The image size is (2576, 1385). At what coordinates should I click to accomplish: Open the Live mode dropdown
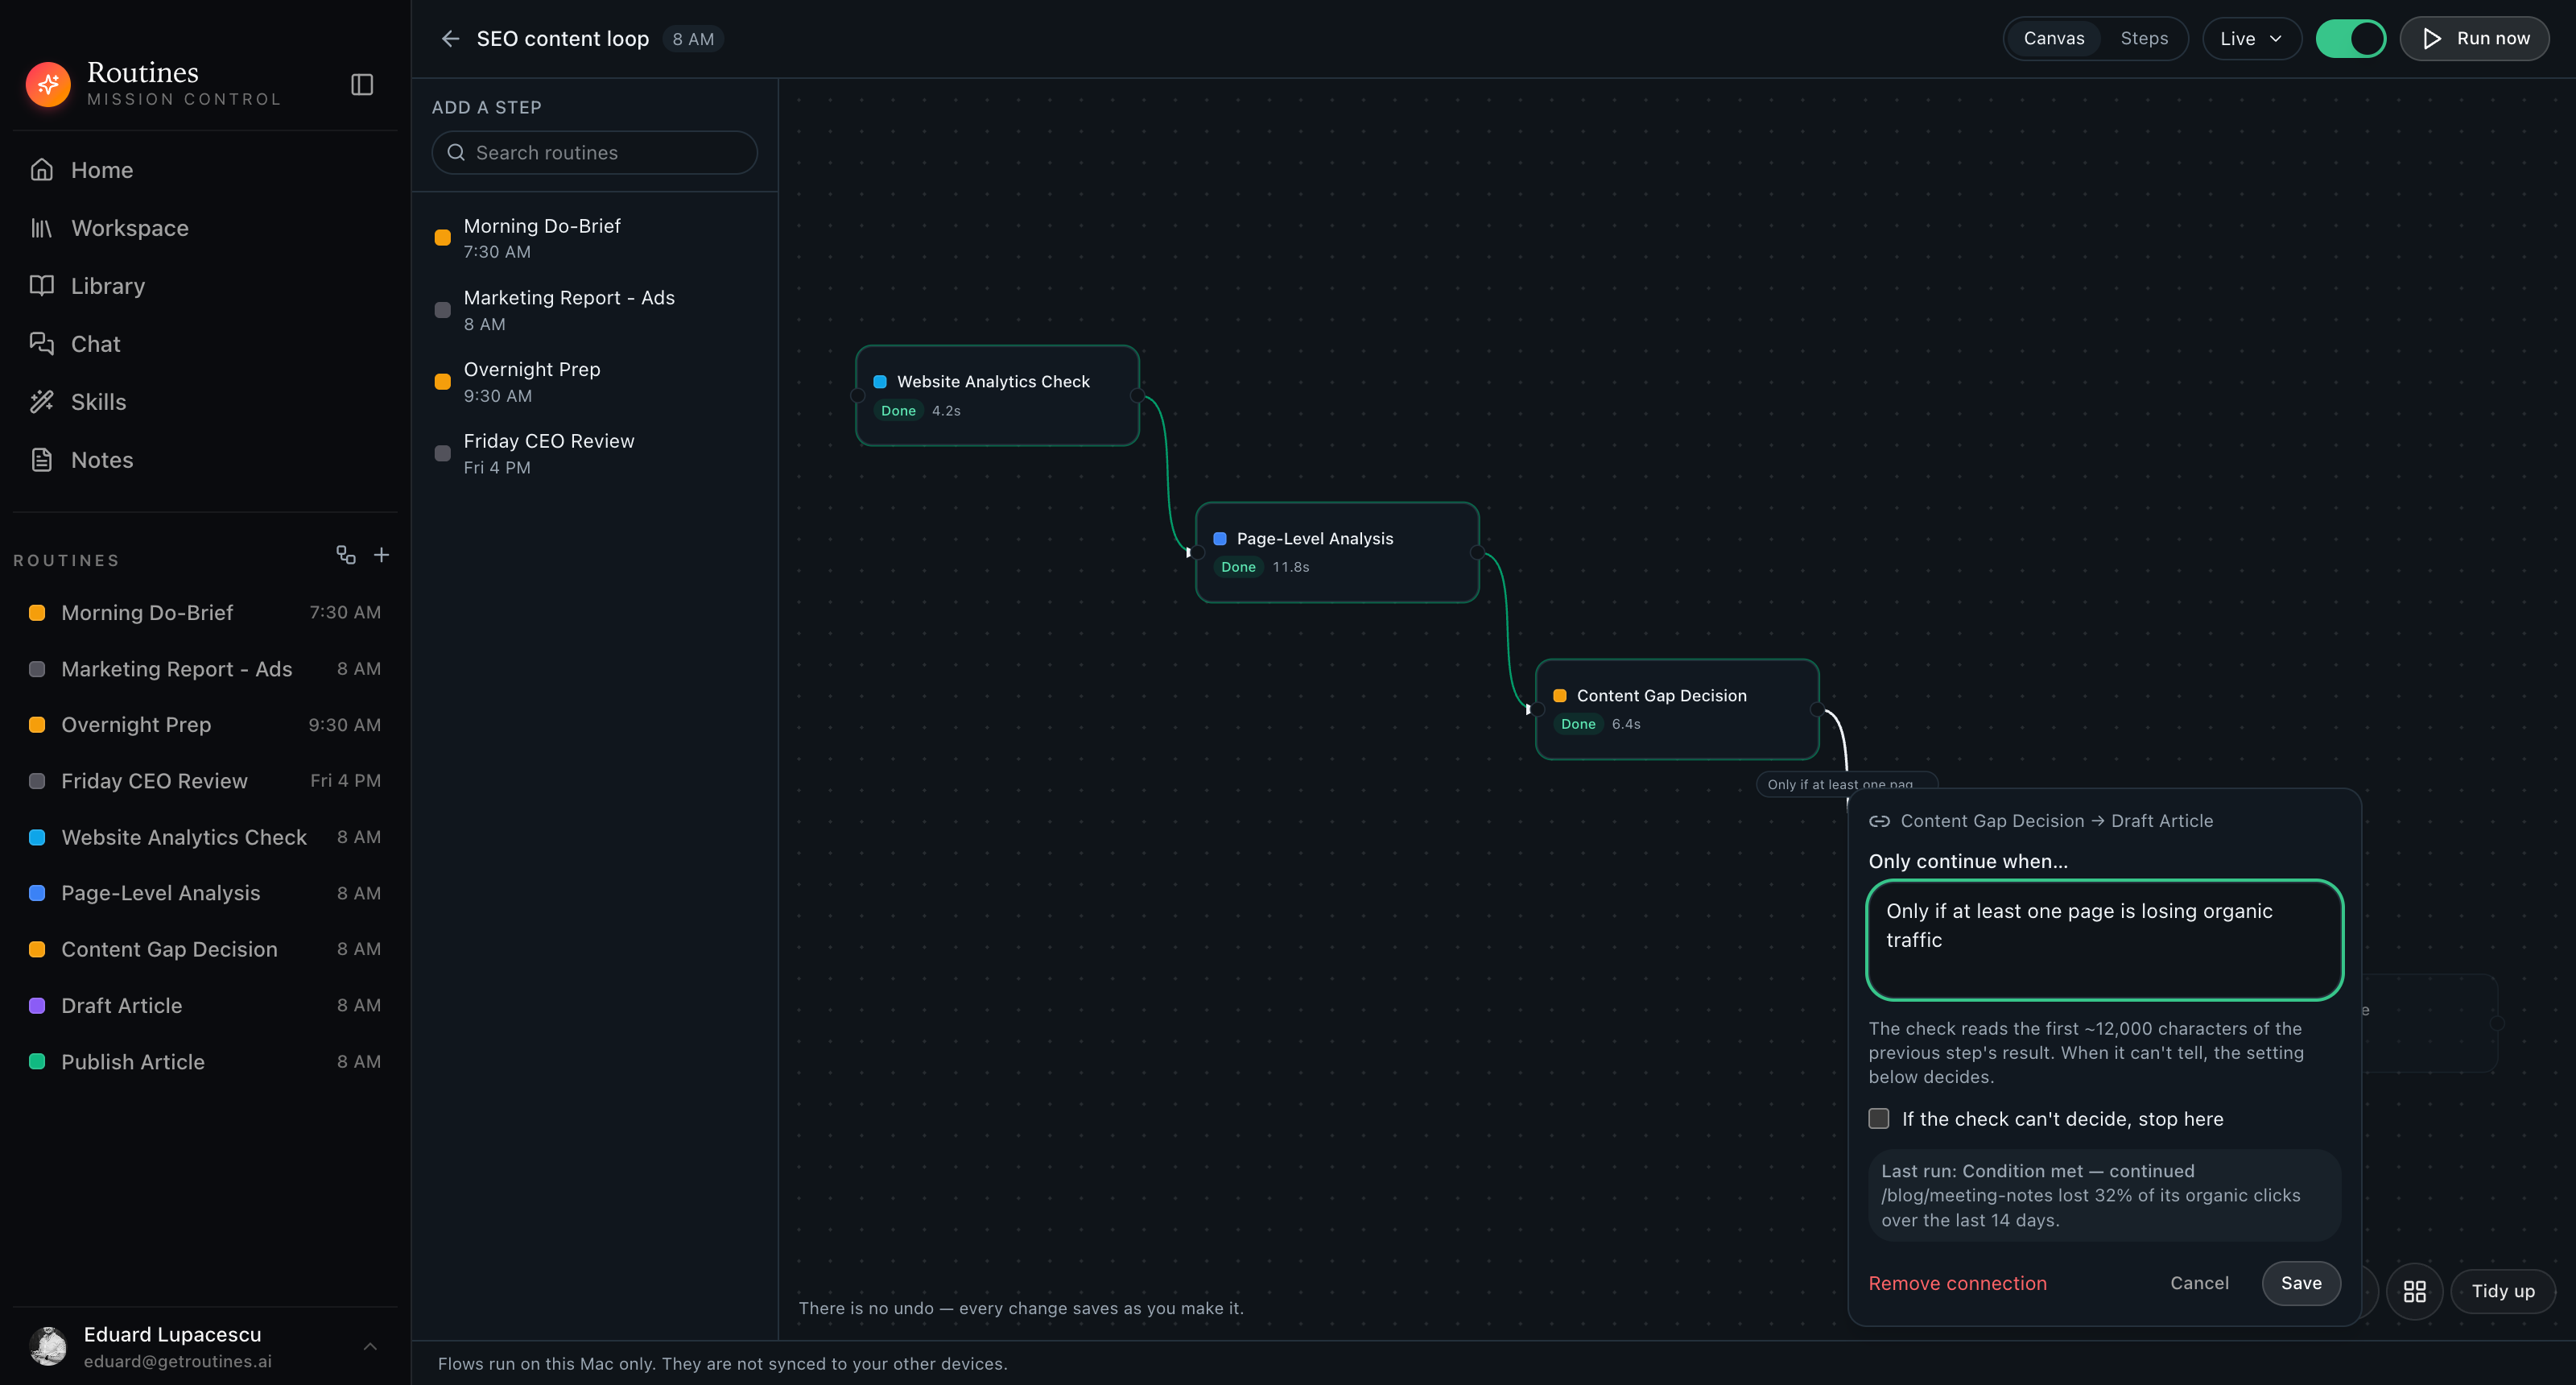2251,39
